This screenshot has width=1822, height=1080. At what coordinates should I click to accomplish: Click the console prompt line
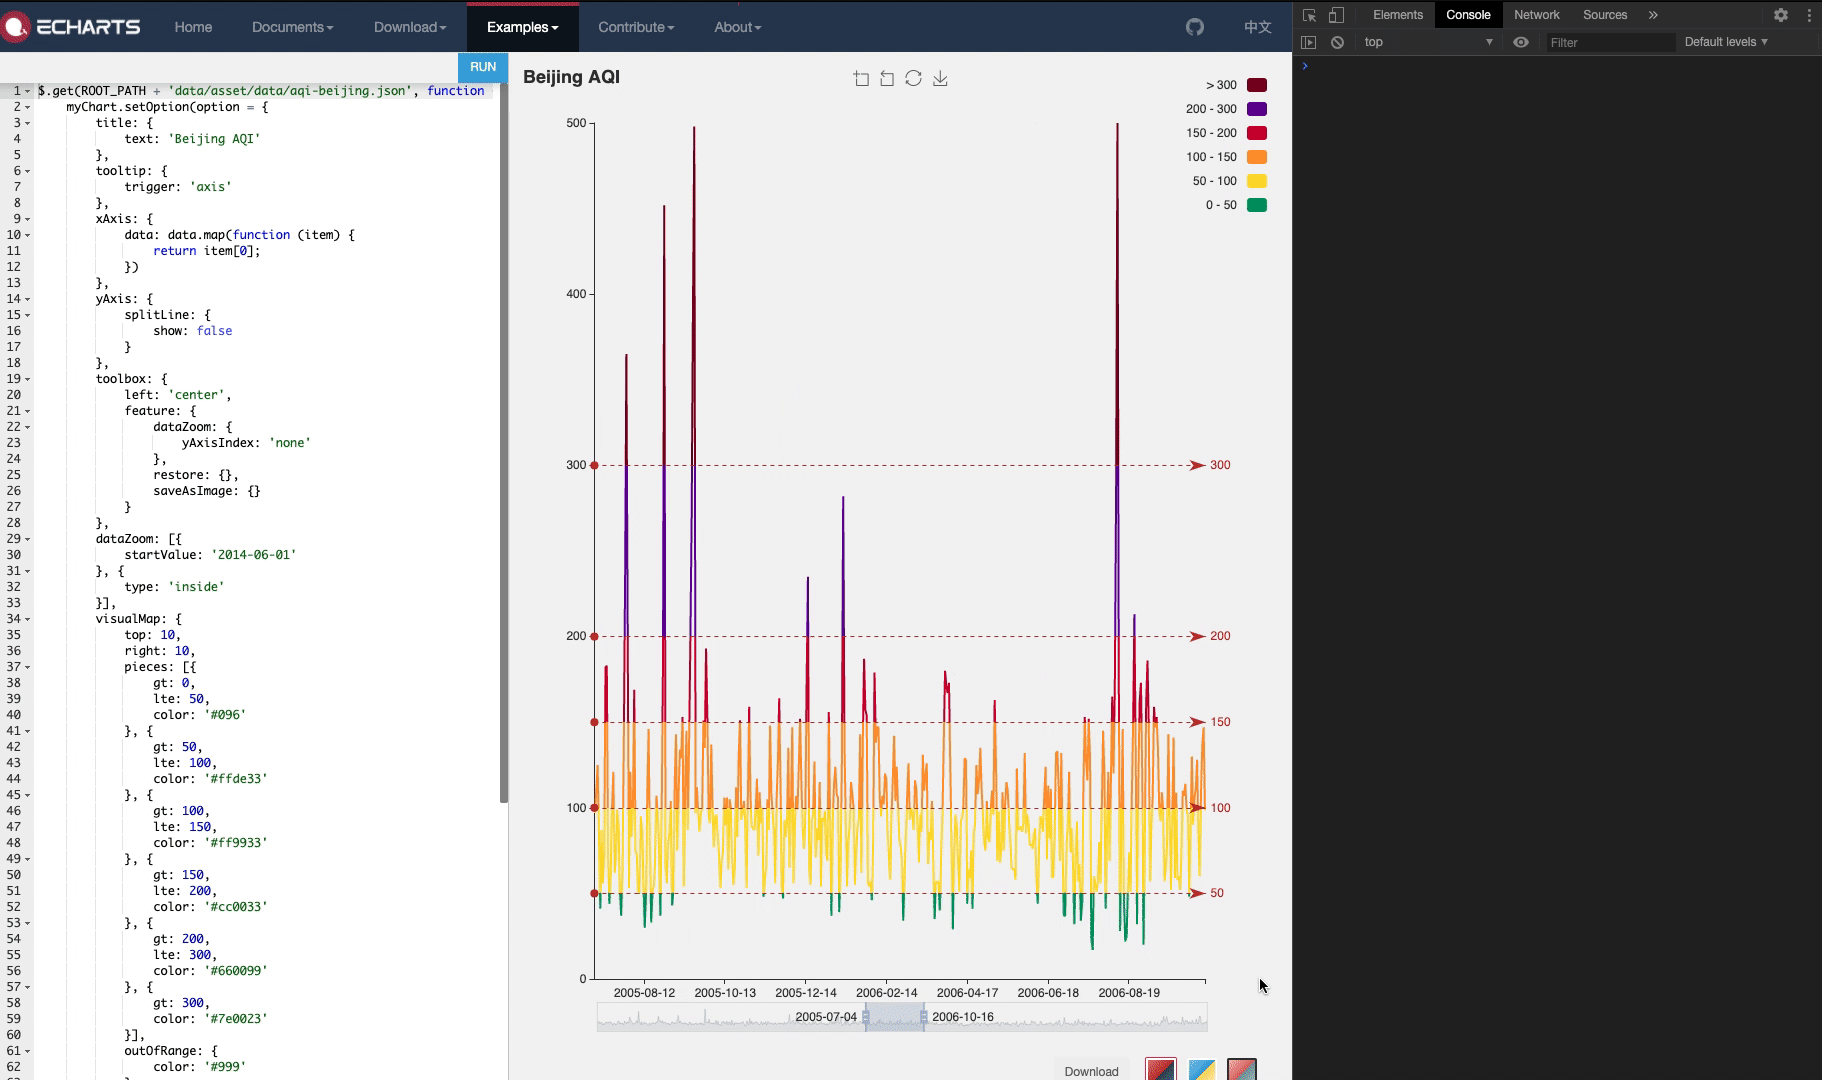click(x=1557, y=66)
